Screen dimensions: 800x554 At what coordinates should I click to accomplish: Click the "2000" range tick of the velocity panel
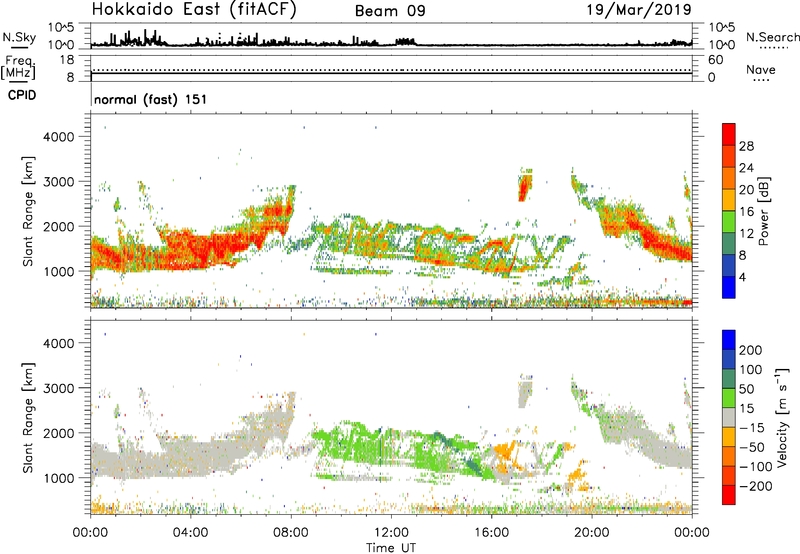pos(59,433)
